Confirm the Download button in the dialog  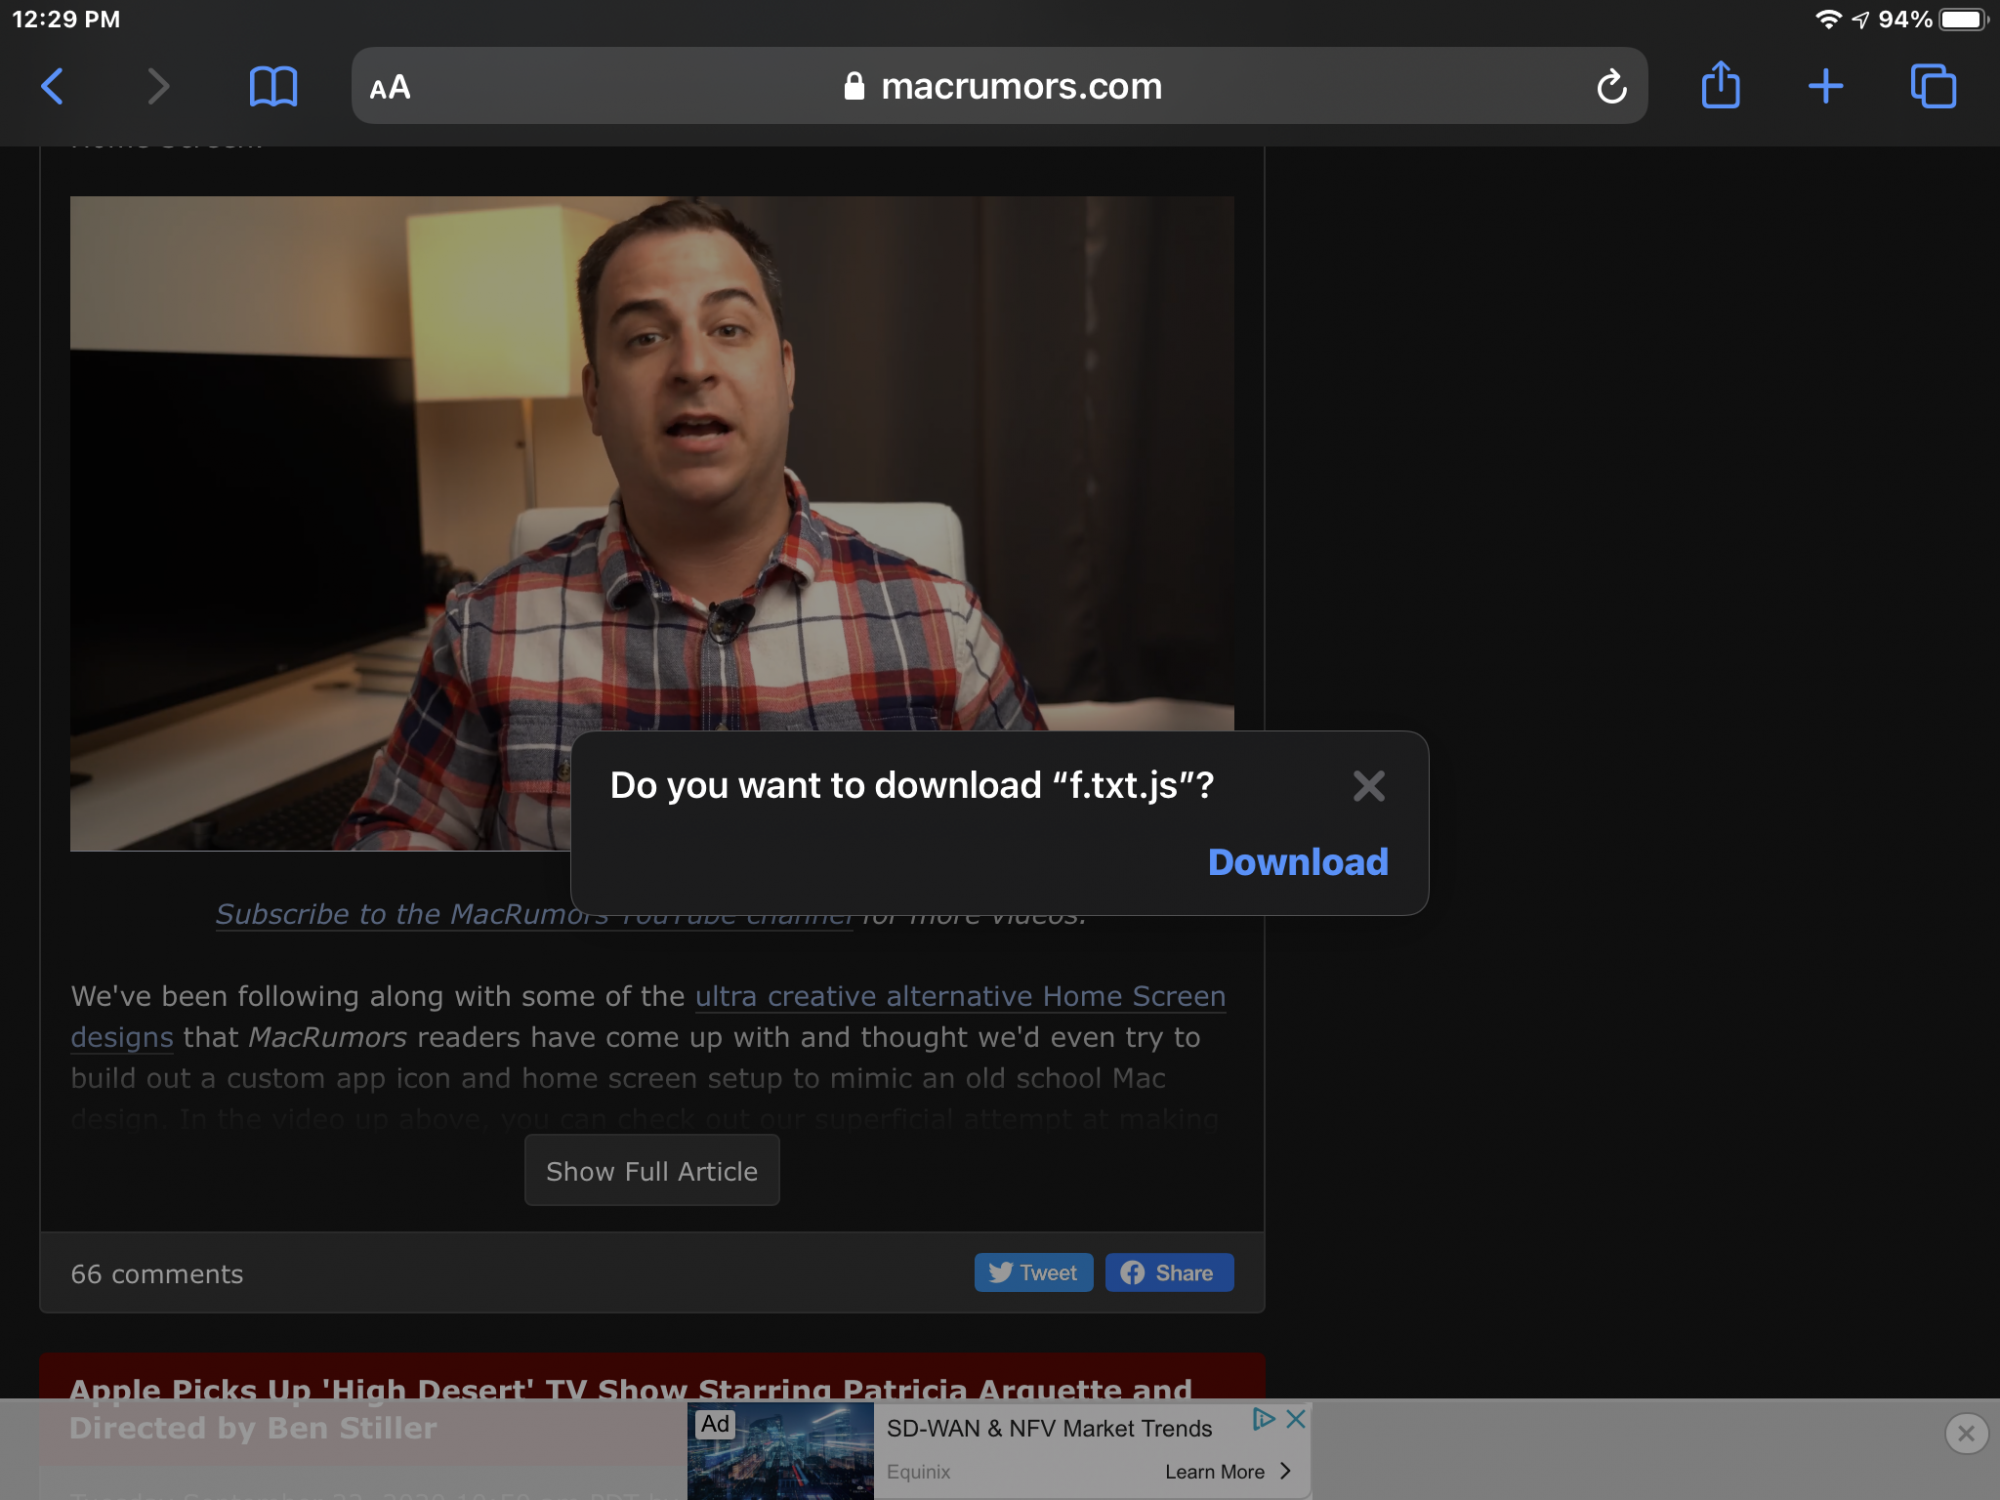coord(1297,862)
